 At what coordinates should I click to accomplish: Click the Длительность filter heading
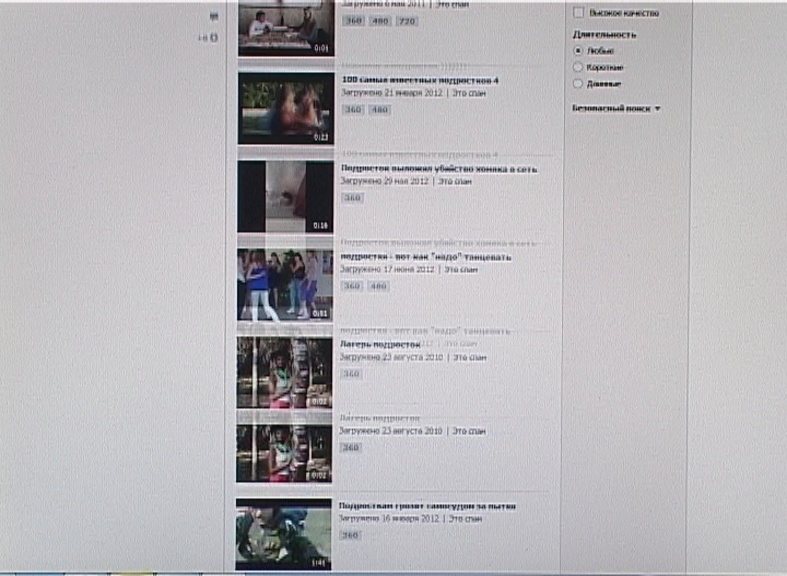(604, 35)
